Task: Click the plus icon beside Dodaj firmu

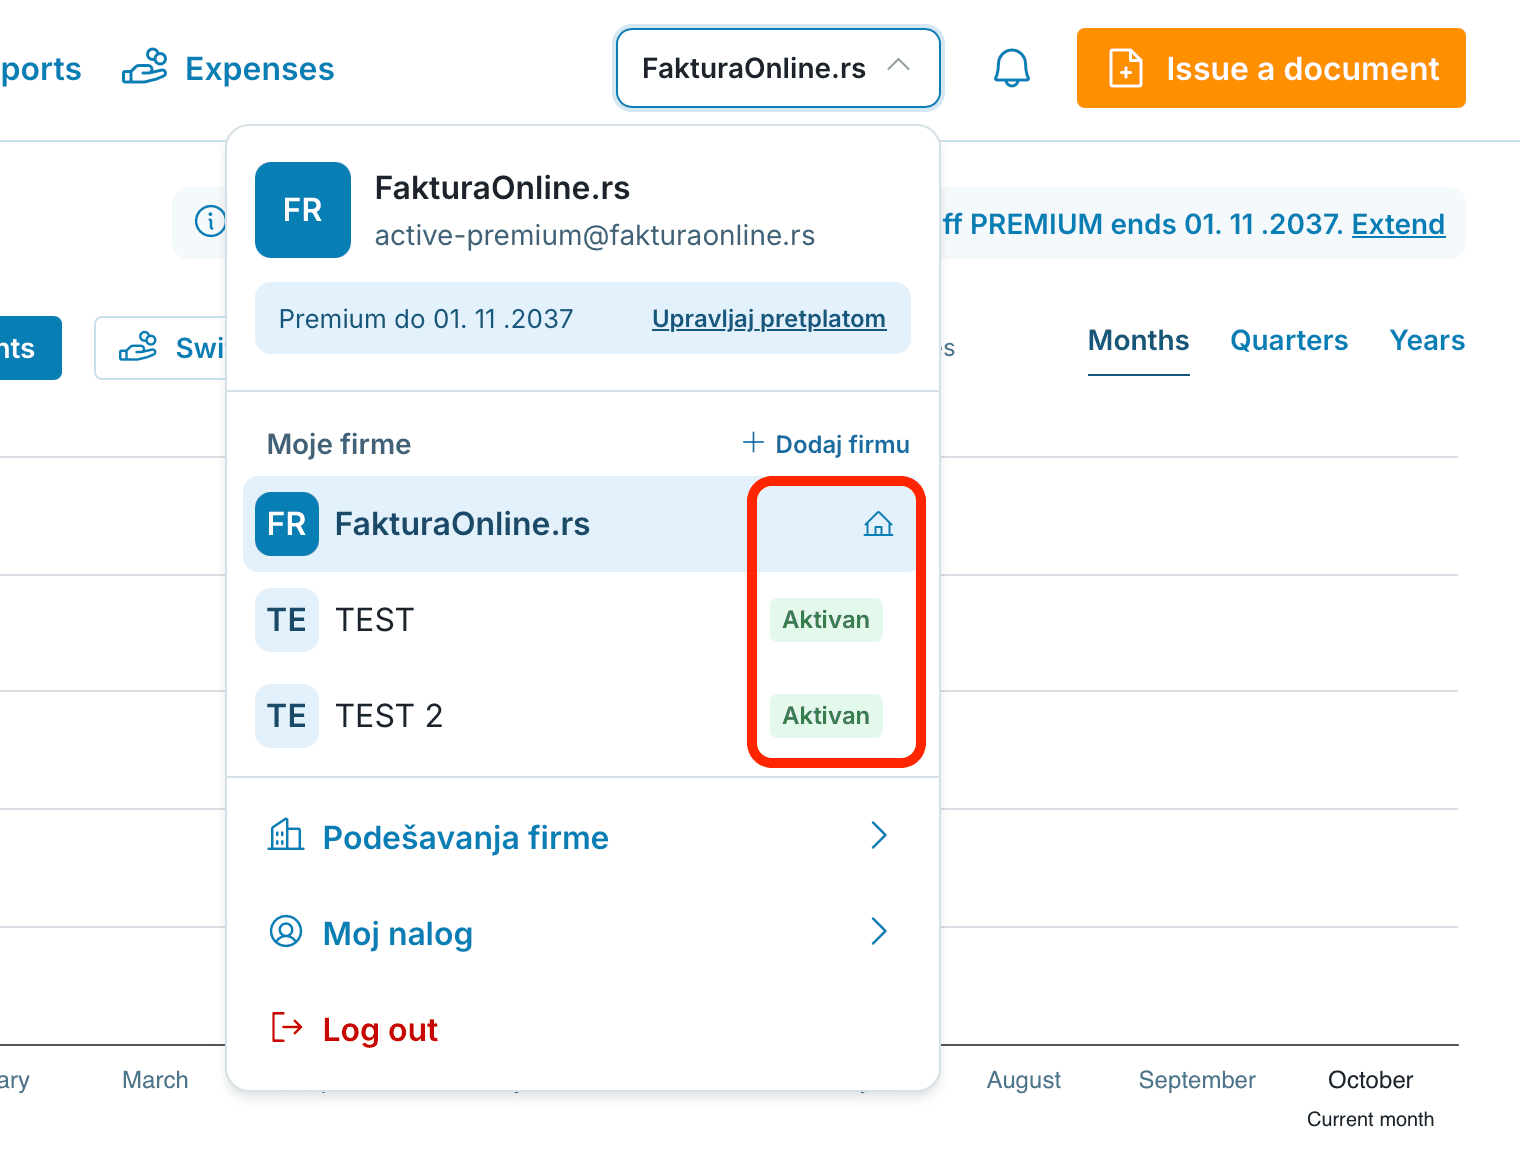Action: (753, 442)
